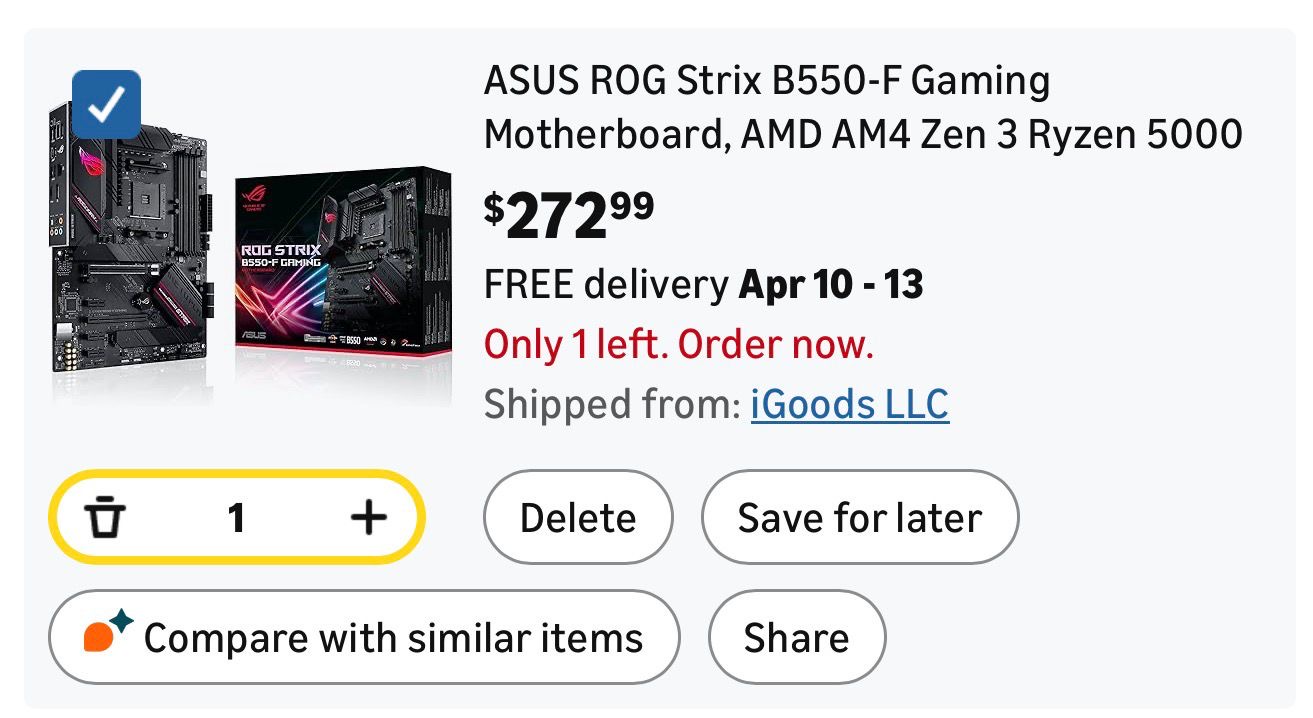Click the $272.99 price
This screenshot has height=718, width=1313.
click(569, 215)
